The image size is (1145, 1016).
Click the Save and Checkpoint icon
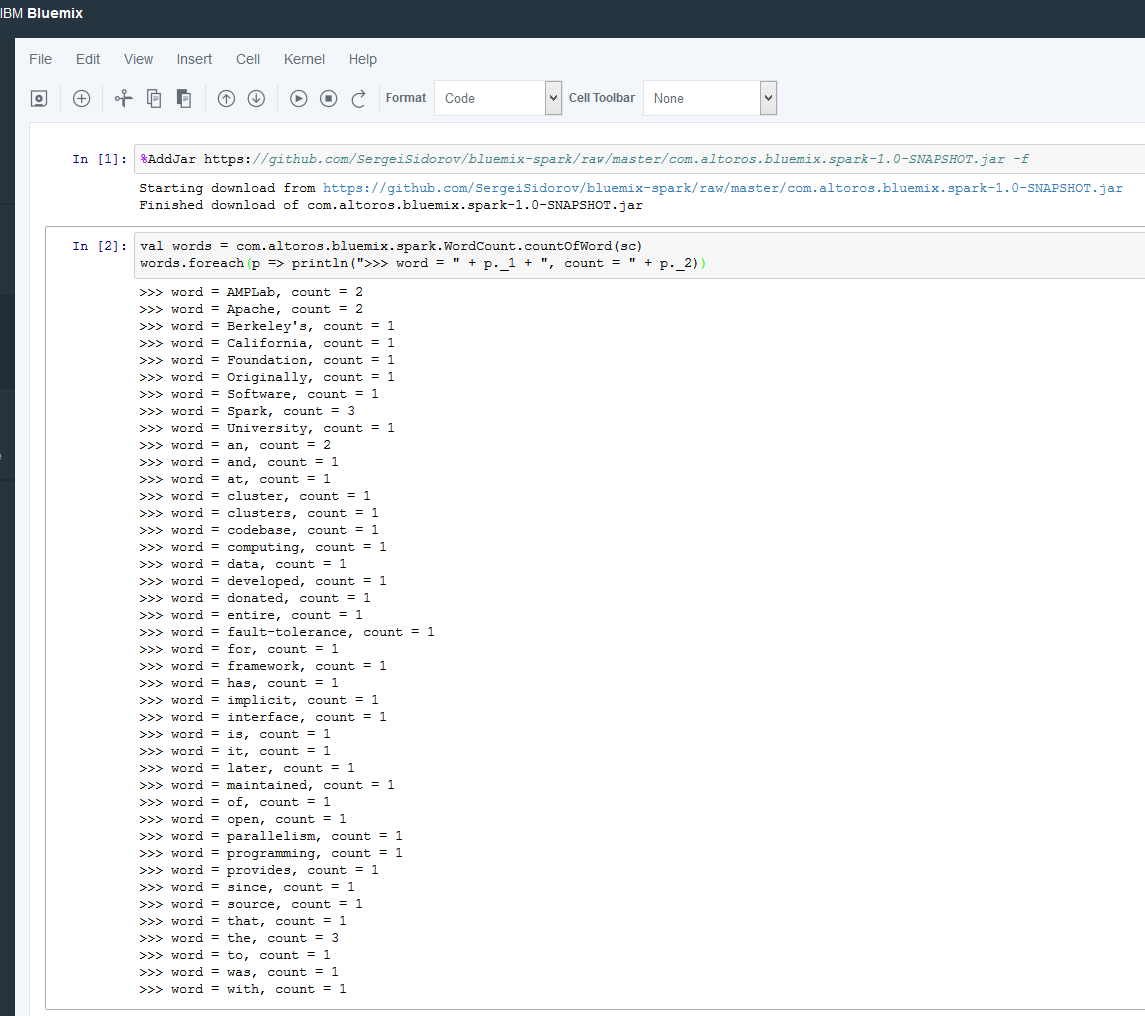click(39, 99)
